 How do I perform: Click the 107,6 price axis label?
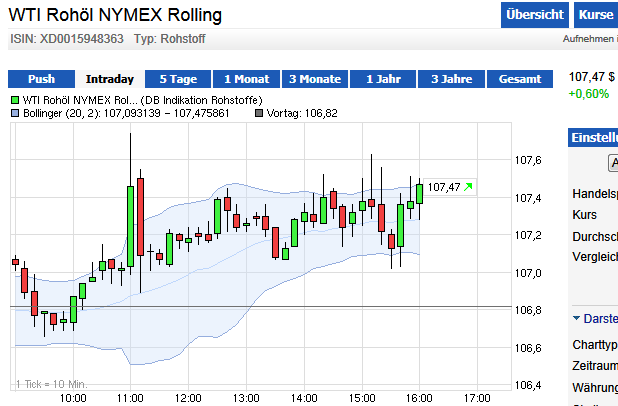tap(529, 160)
